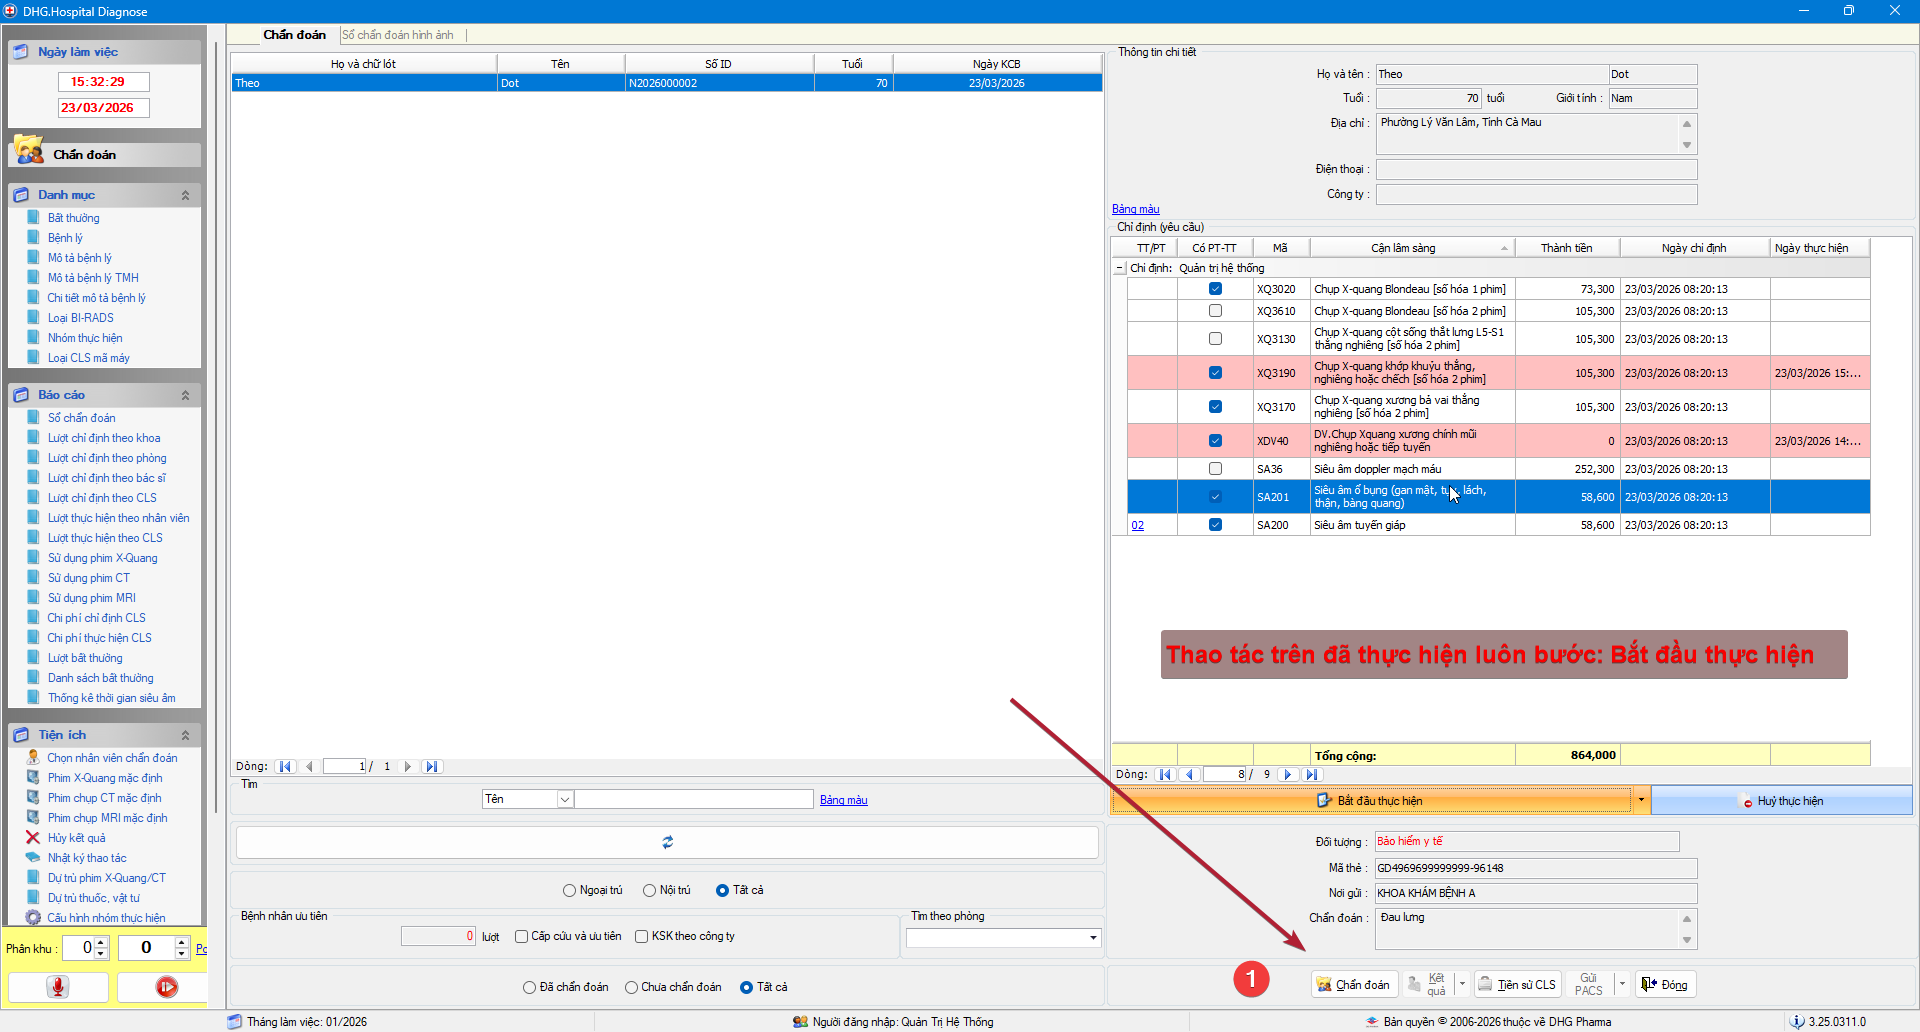Click the Chẩn đoán sidebar header icon
Image resolution: width=1920 pixels, height=1032 pixels.
pos(29,151)
